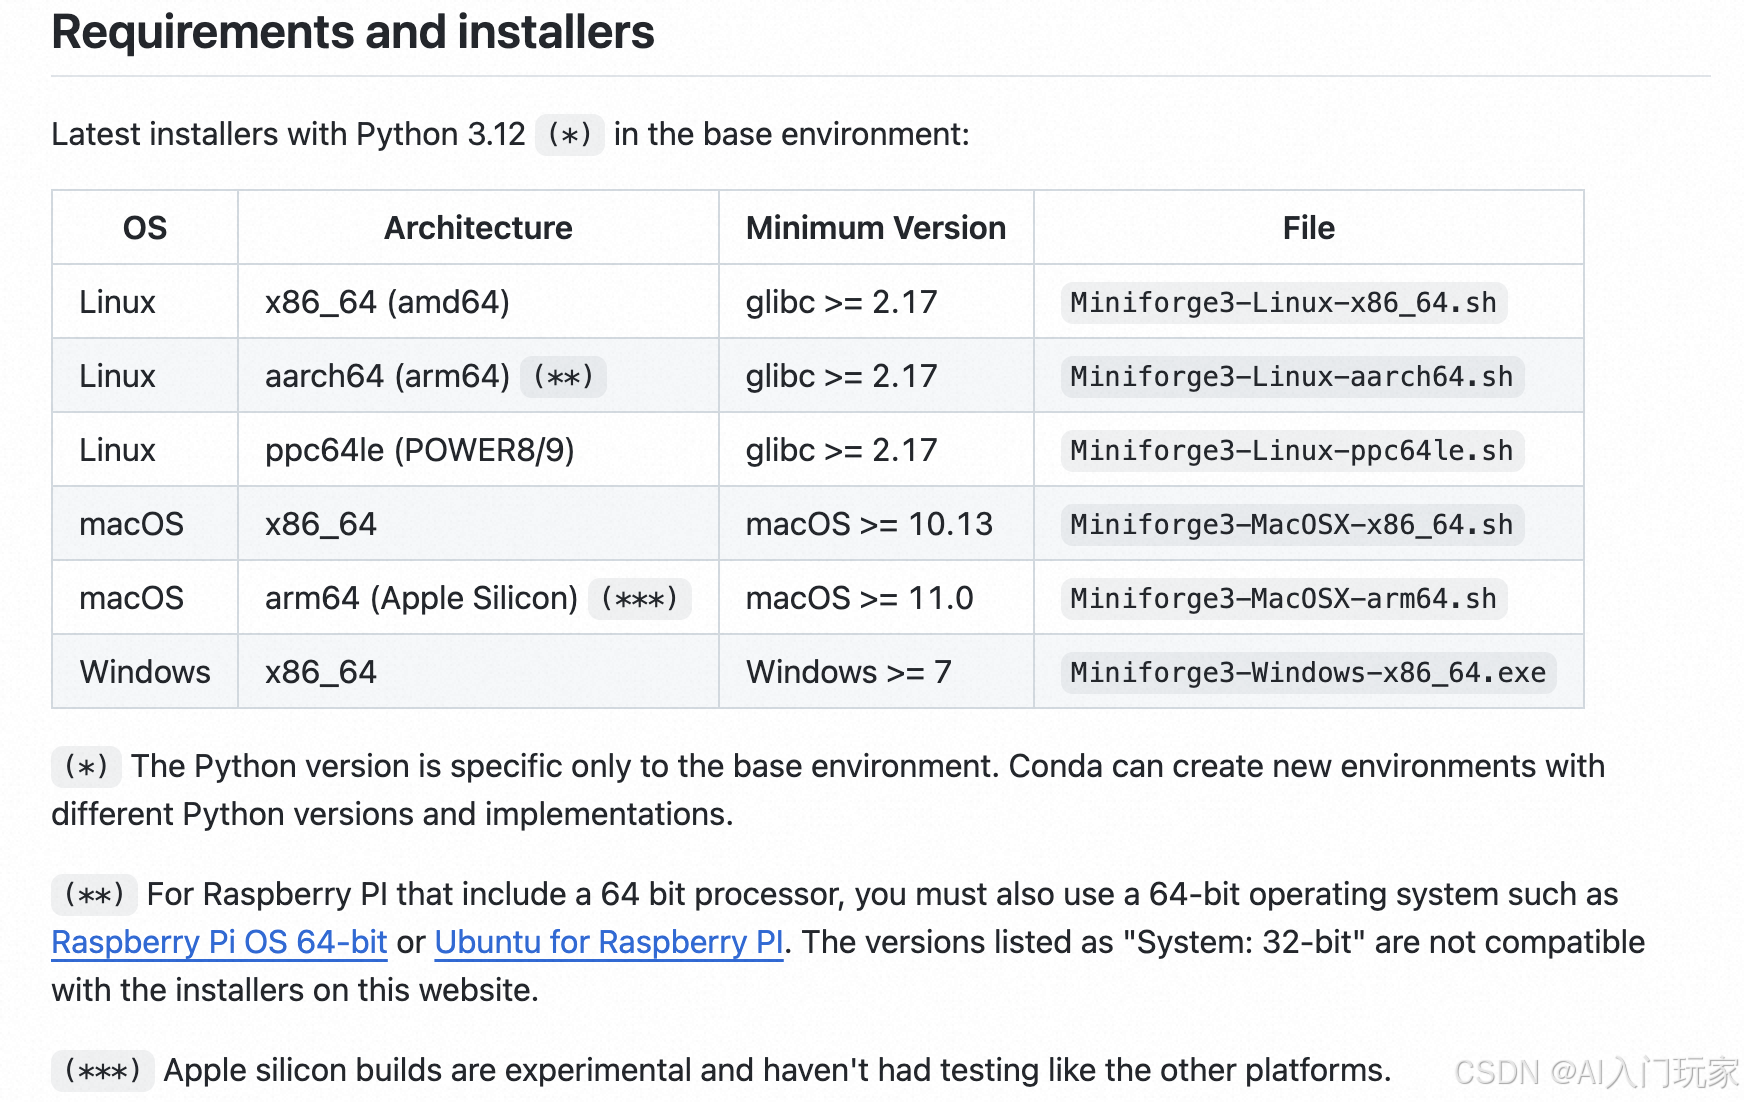Click the File column header

coord(1308,228)
